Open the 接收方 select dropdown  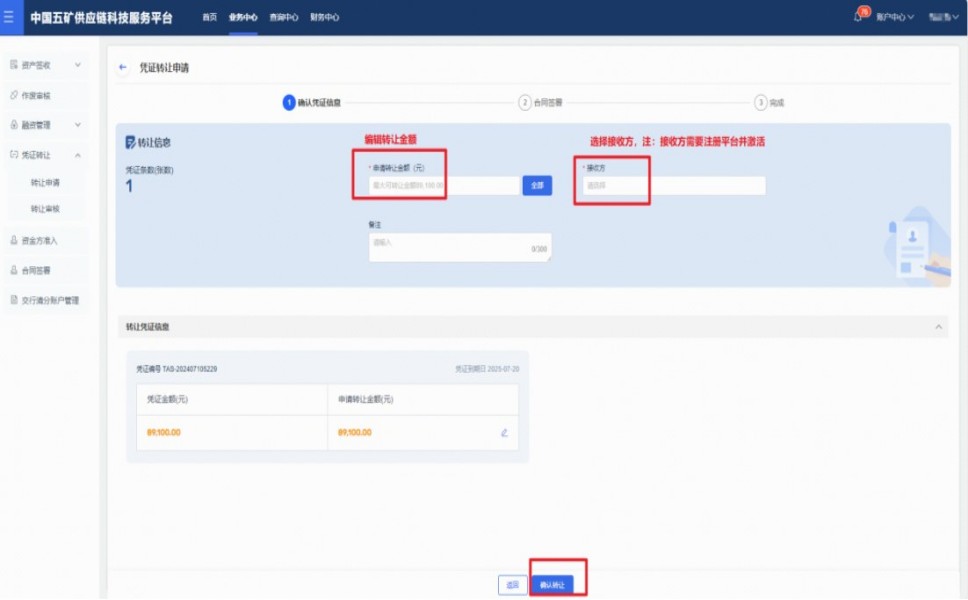tap(673, 186)
